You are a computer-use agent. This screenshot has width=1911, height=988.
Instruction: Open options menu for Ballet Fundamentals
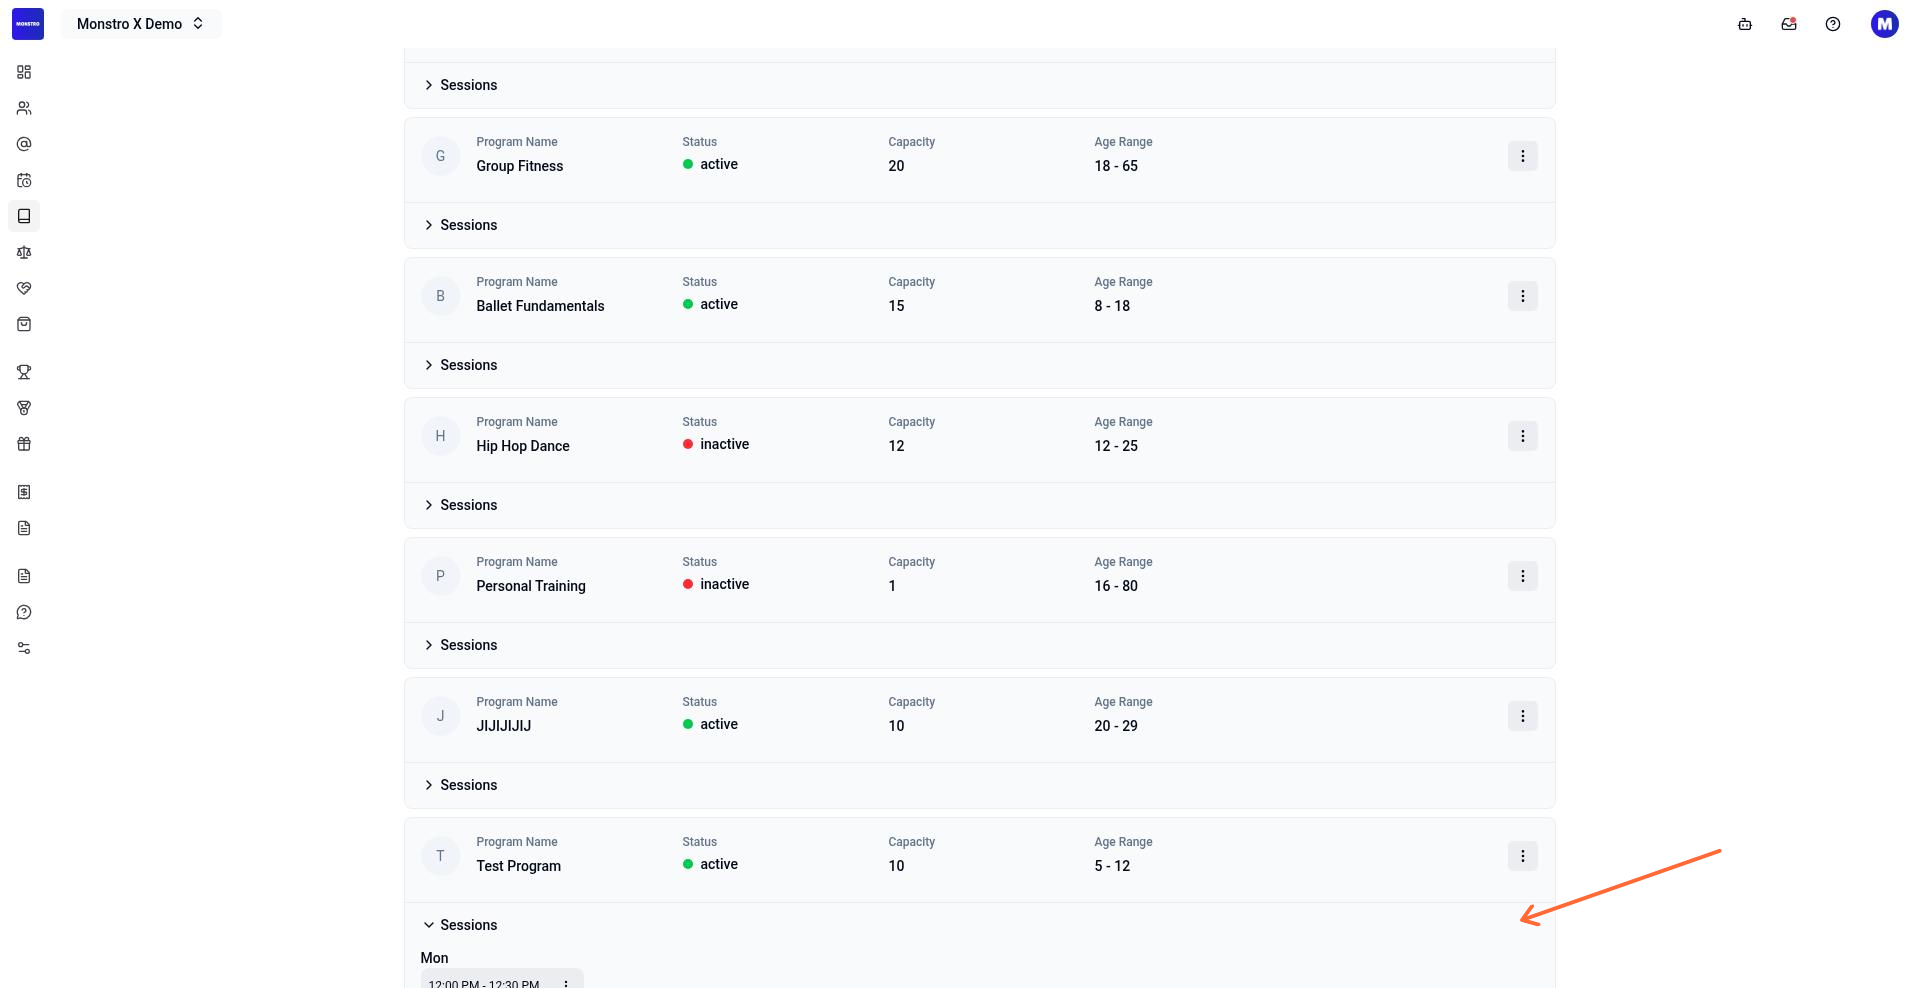pyautogui.click(x=1523, y=296)
